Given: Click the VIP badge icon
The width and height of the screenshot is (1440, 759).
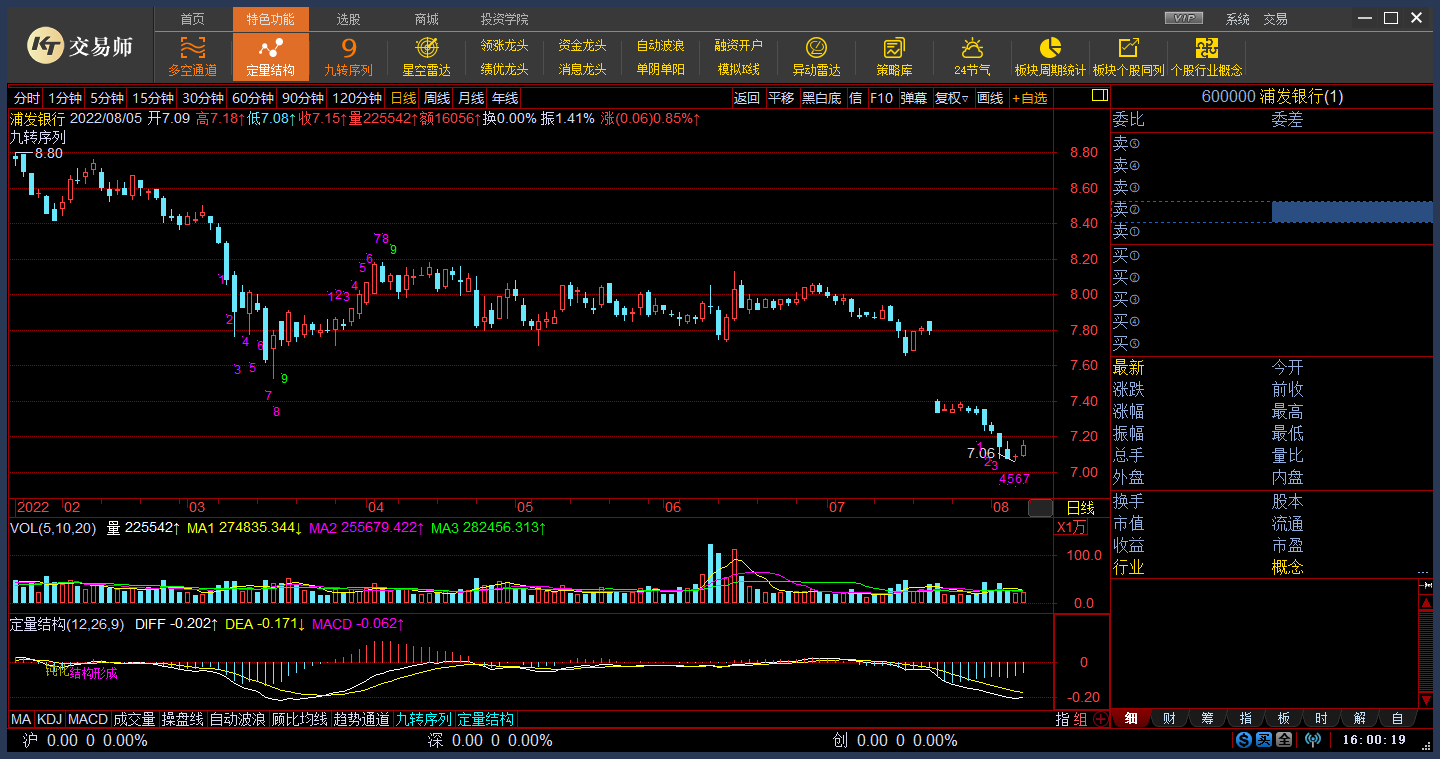Looking at the screenshot, I should coord(1184,18).
